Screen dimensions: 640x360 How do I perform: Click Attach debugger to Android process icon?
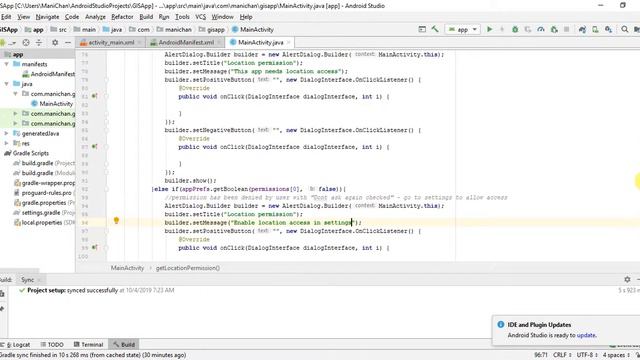tap(554, 29)
